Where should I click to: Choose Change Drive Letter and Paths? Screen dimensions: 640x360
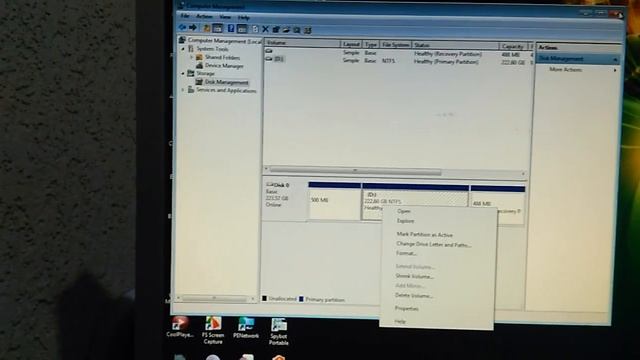pyautogui.click(x=434, y=244)
